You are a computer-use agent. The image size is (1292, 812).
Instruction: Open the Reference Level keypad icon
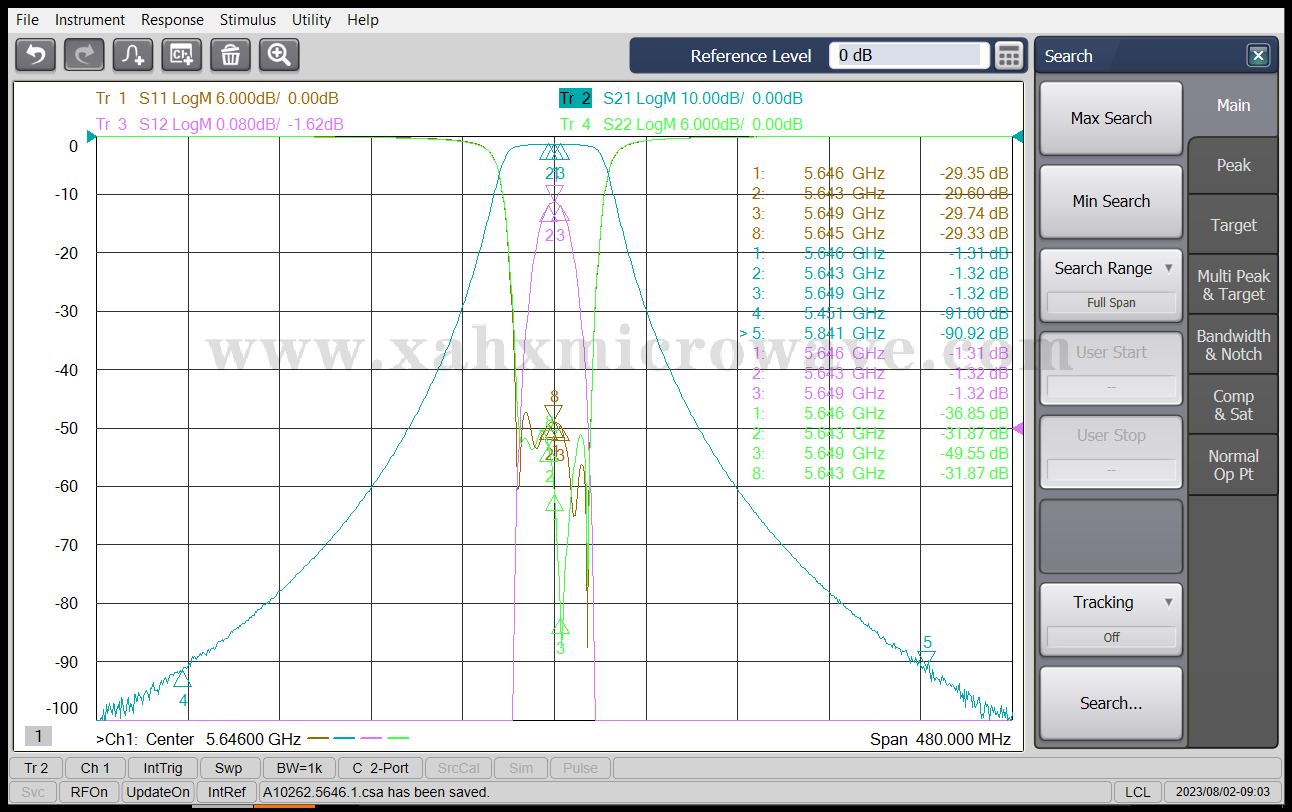click(1010, 56)
